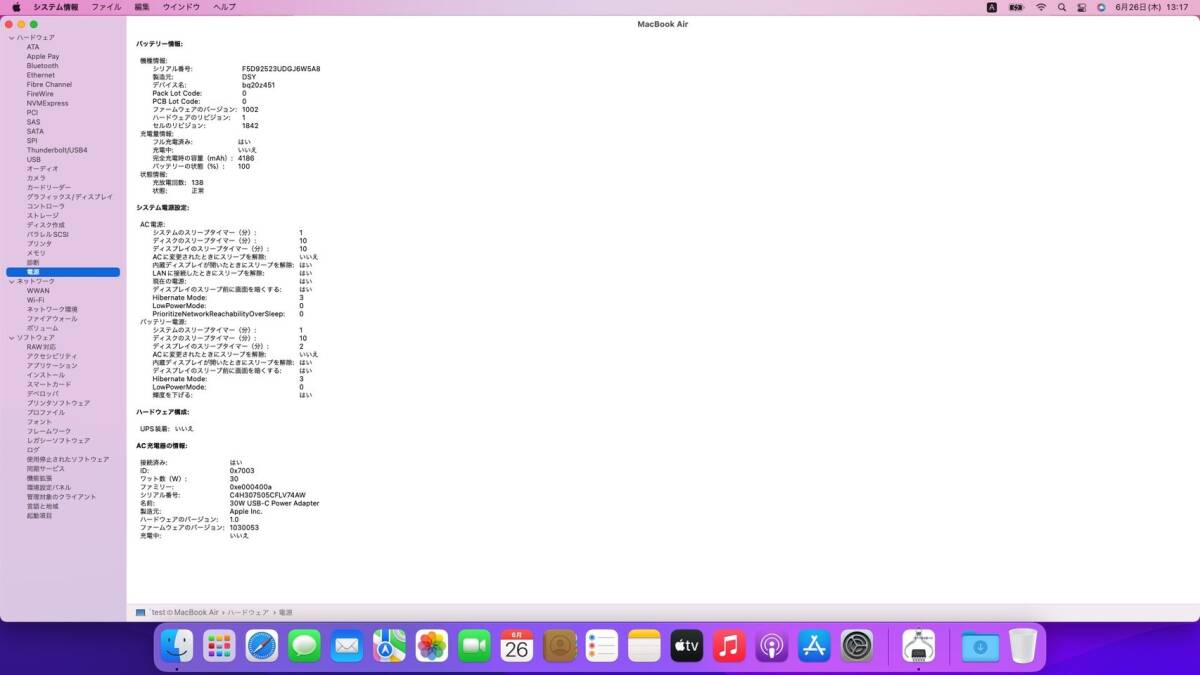The height and width of the screenshot is (675, 1200).
Task: Open the 編集 menu
Action: pos(142,7)
